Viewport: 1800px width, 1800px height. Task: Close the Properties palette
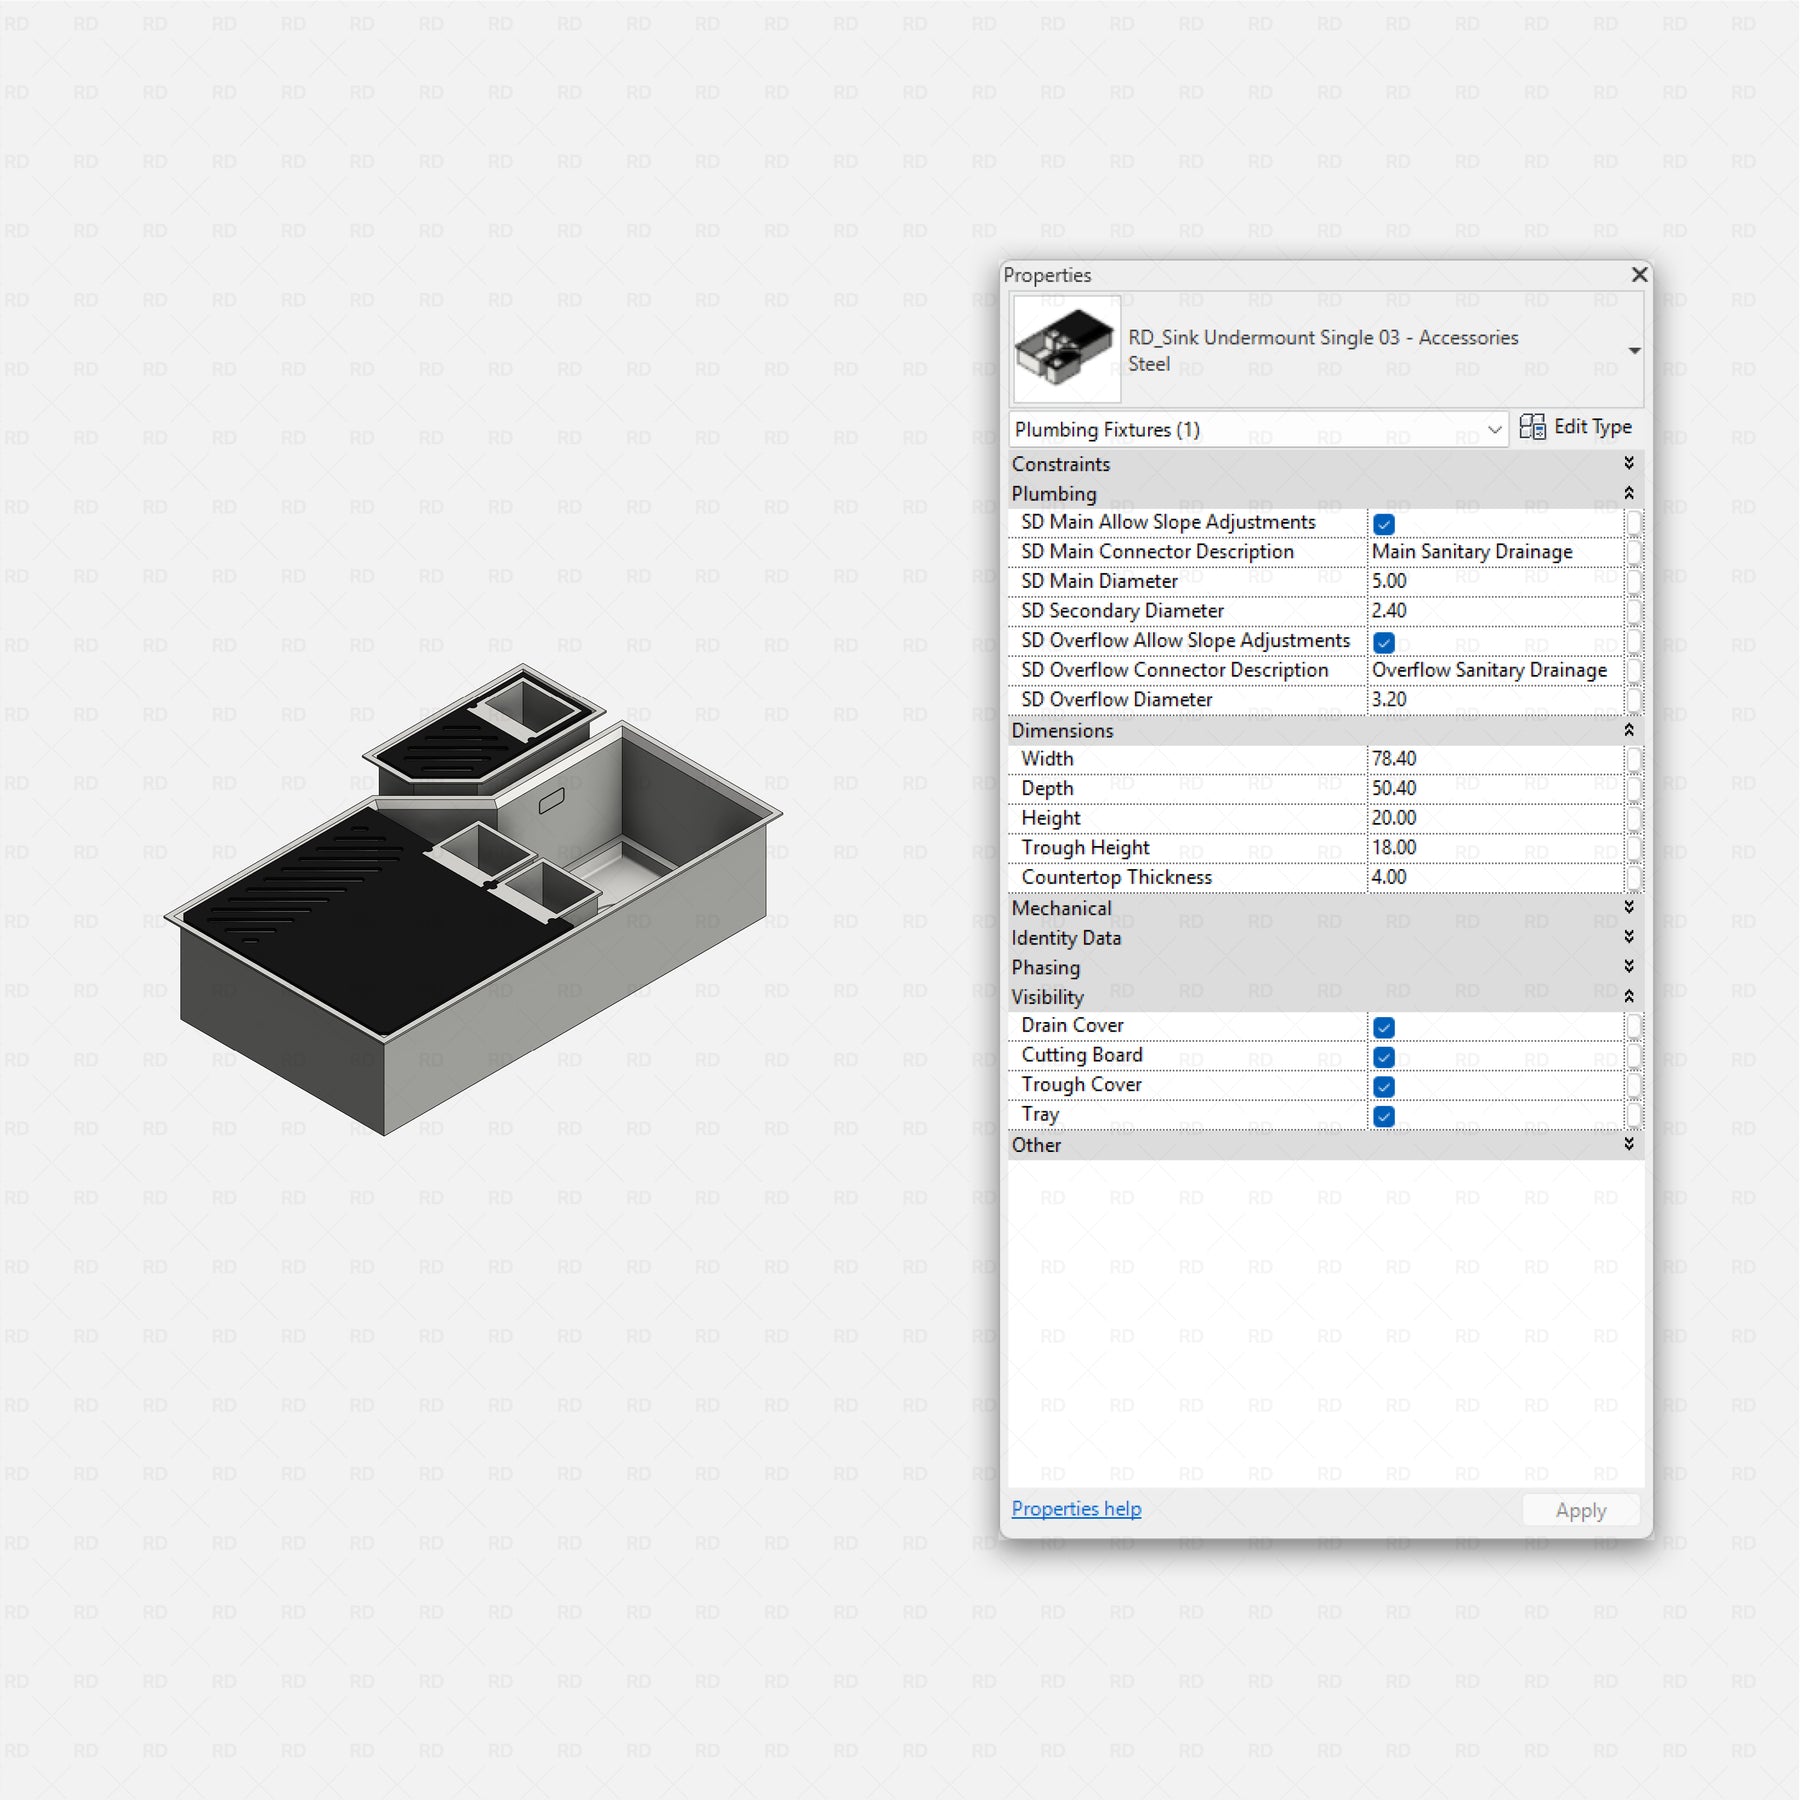1639,274
